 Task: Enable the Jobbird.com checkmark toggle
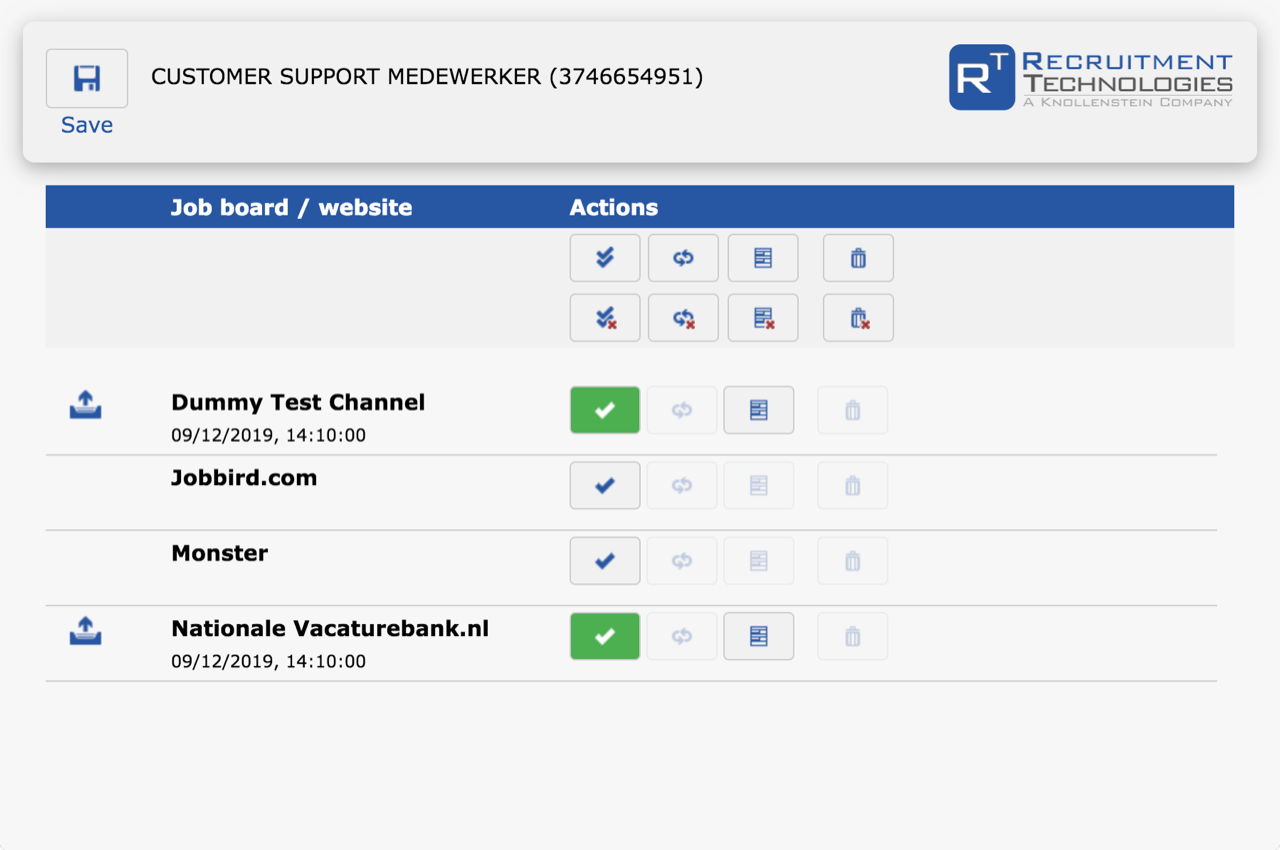click(x=604, y=485)
